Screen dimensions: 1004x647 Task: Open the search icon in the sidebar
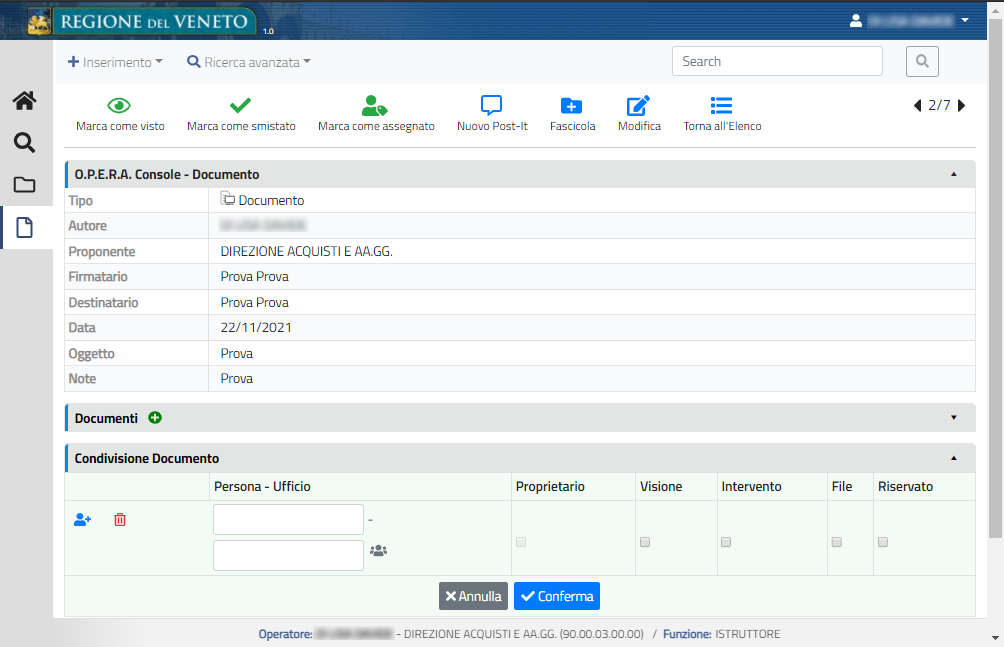(x=24, y=142)
